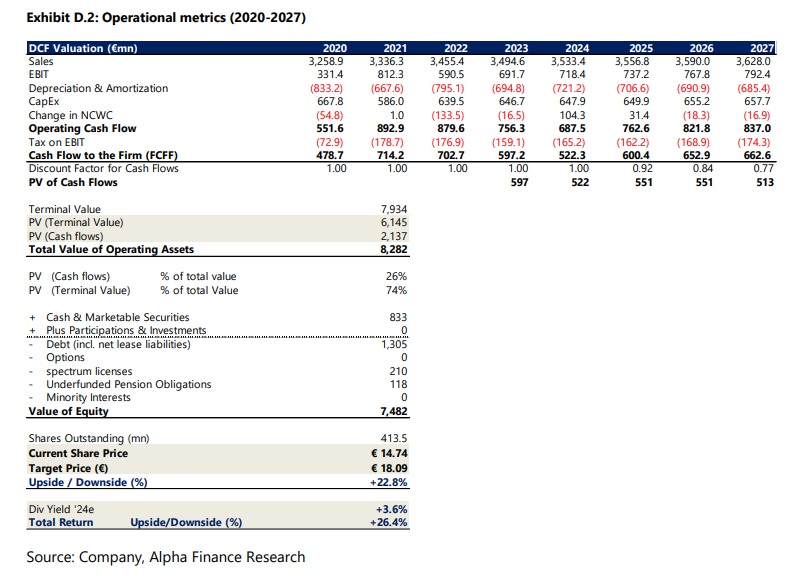The height and width of the screenshot is (582, 787).
Task: Click the 2020 FCFF value 478.7
Action: tap(330, 156)
